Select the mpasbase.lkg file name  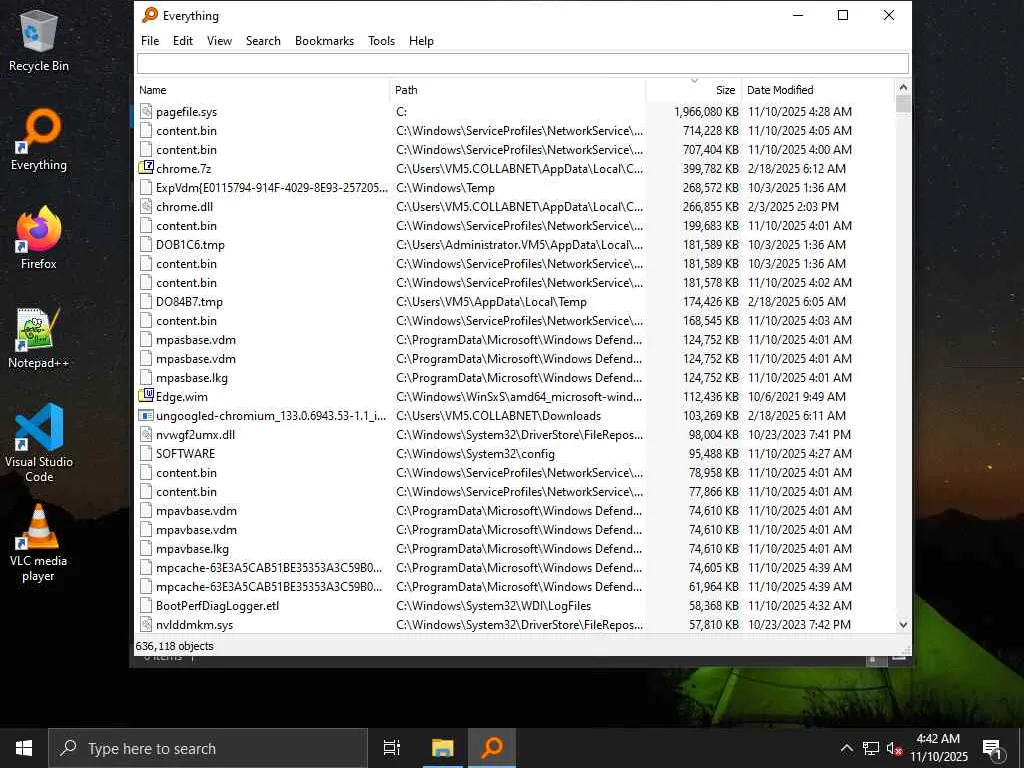192,377
